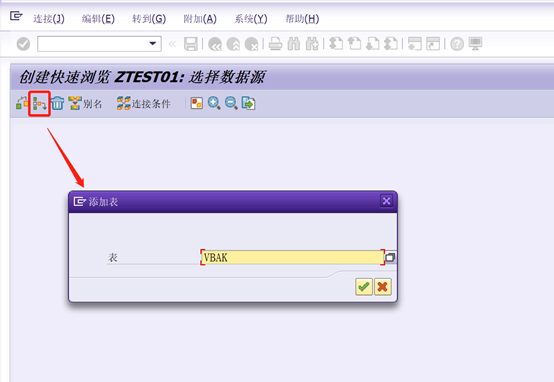Click the Find binoculars icon
This screenshot has width=554, height=382.
[294, 44]
